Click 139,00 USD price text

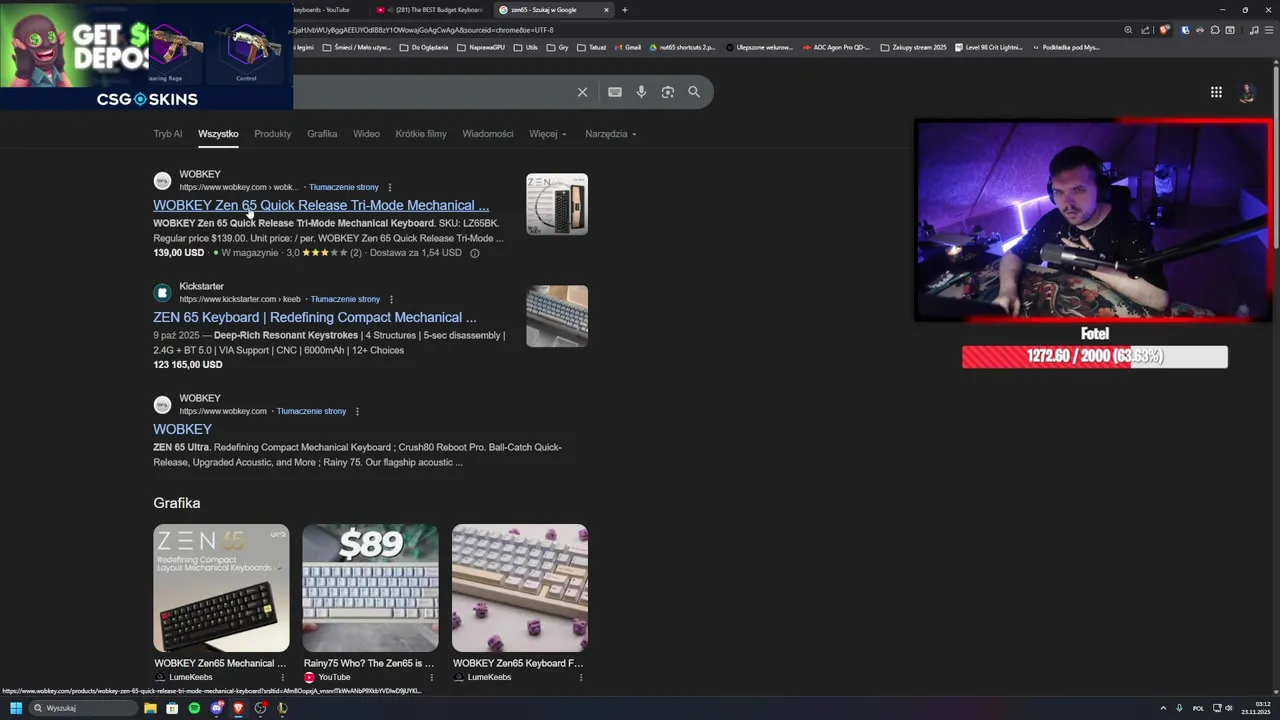pyautogui.click(x=178, y=253)
